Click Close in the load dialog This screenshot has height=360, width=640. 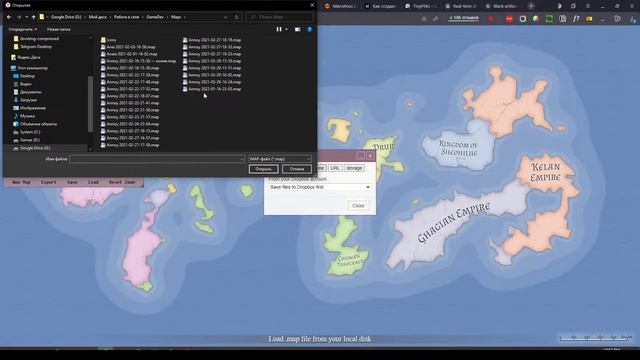coord(358,206)
